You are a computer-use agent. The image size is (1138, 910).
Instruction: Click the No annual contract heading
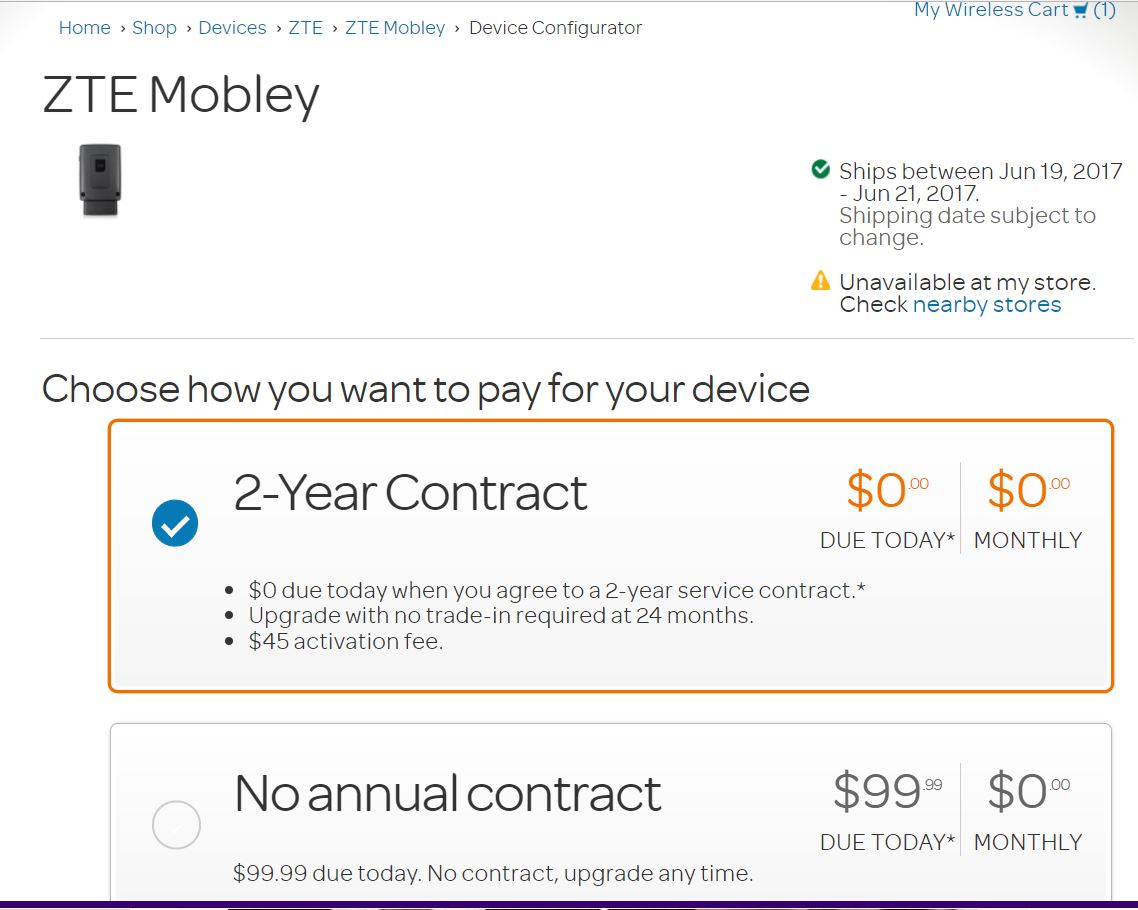(447, 793)
